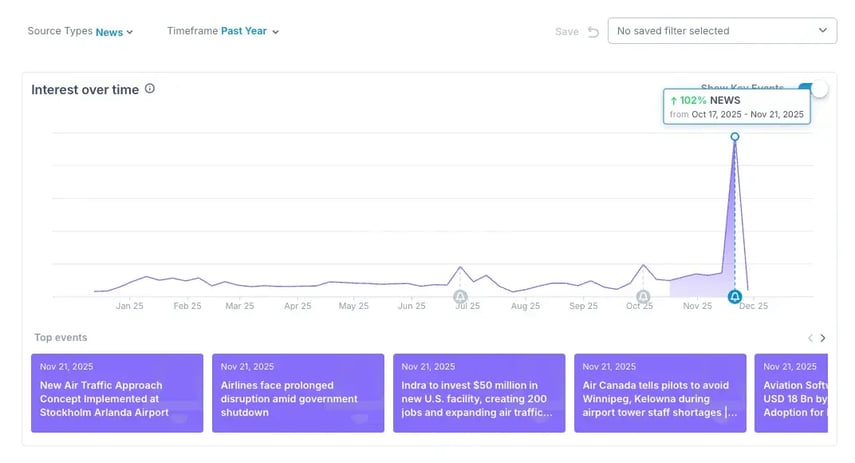The image size is (855, 463).
Task: Expand the saved filter selection combo box
Action: [x=722, y=31]
